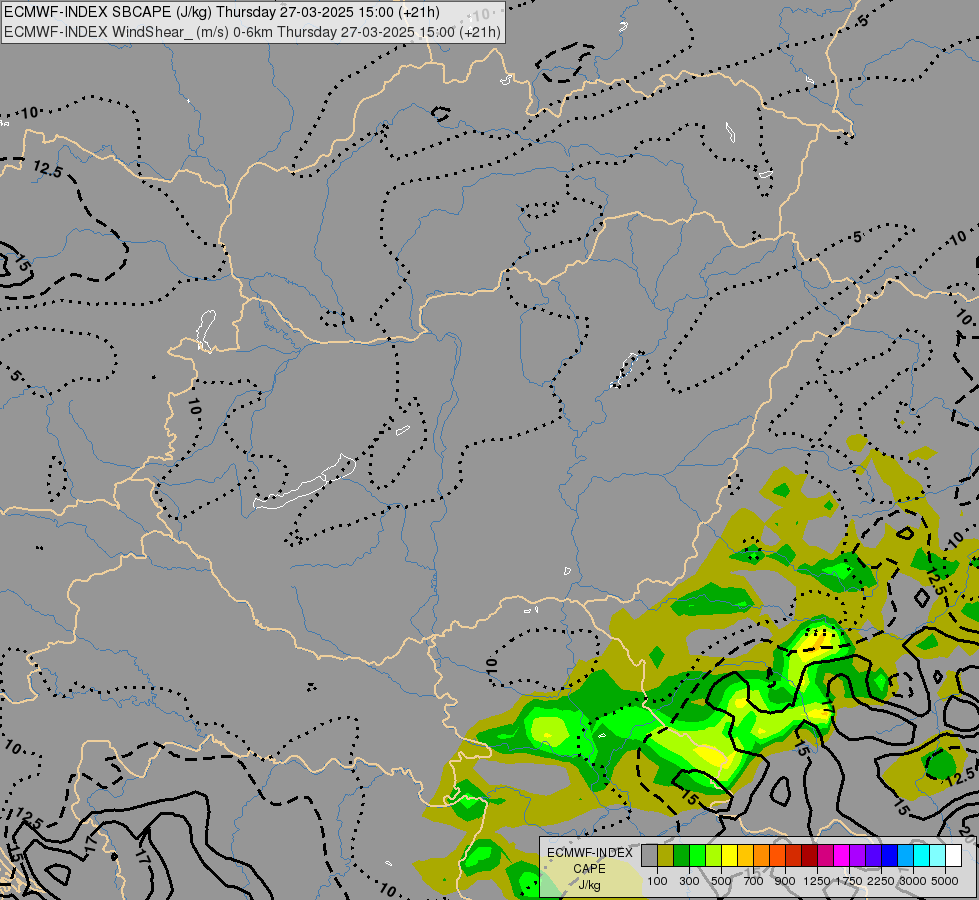The width and height of the screenshot is (979, 900).
Task: Pick the bright magenta swatch left of 1750
Action: tap(842, 855)
